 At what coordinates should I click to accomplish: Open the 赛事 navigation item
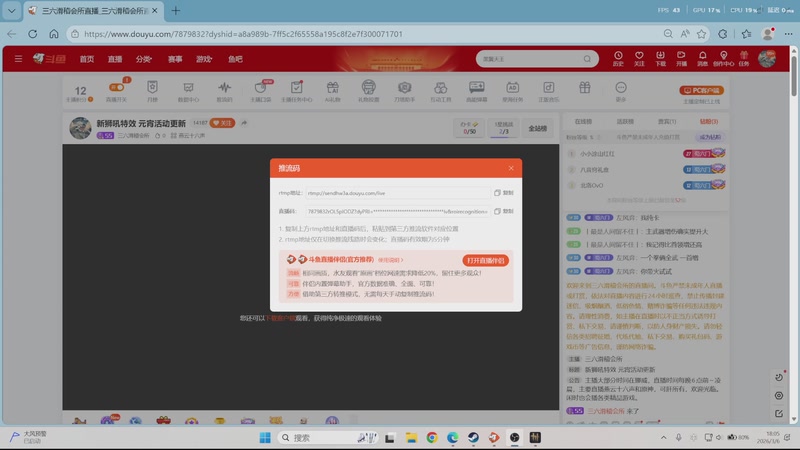pos(175,59)
